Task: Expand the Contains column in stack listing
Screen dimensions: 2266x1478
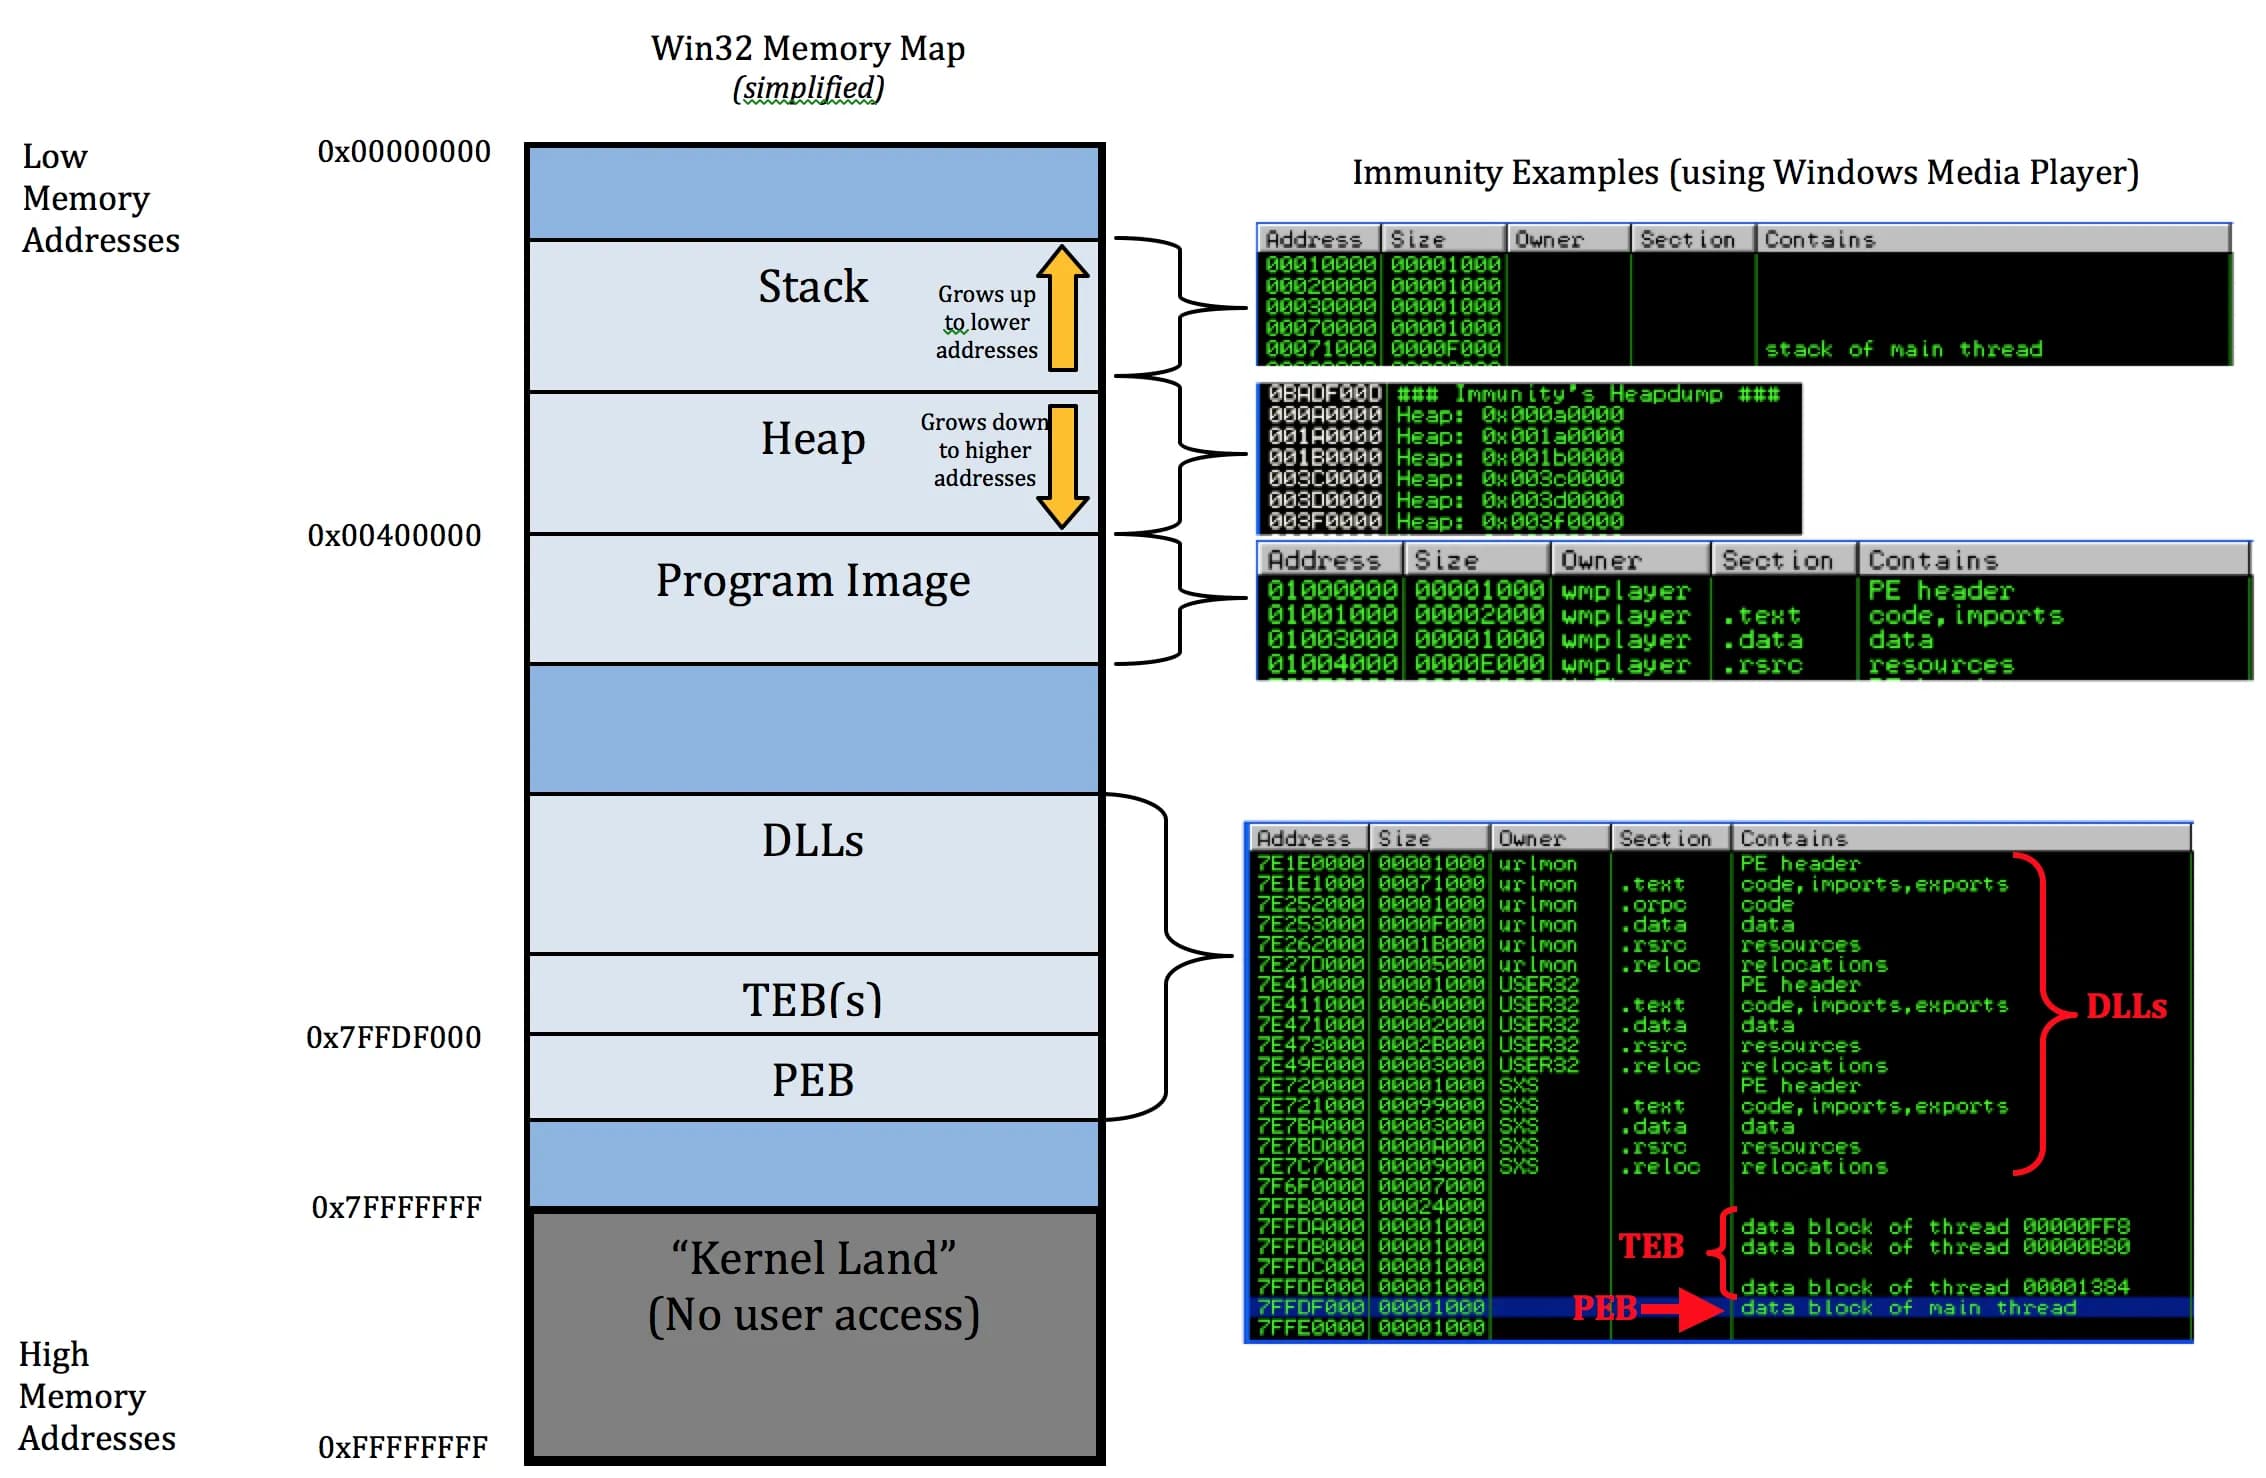Action: [1820, 238]
